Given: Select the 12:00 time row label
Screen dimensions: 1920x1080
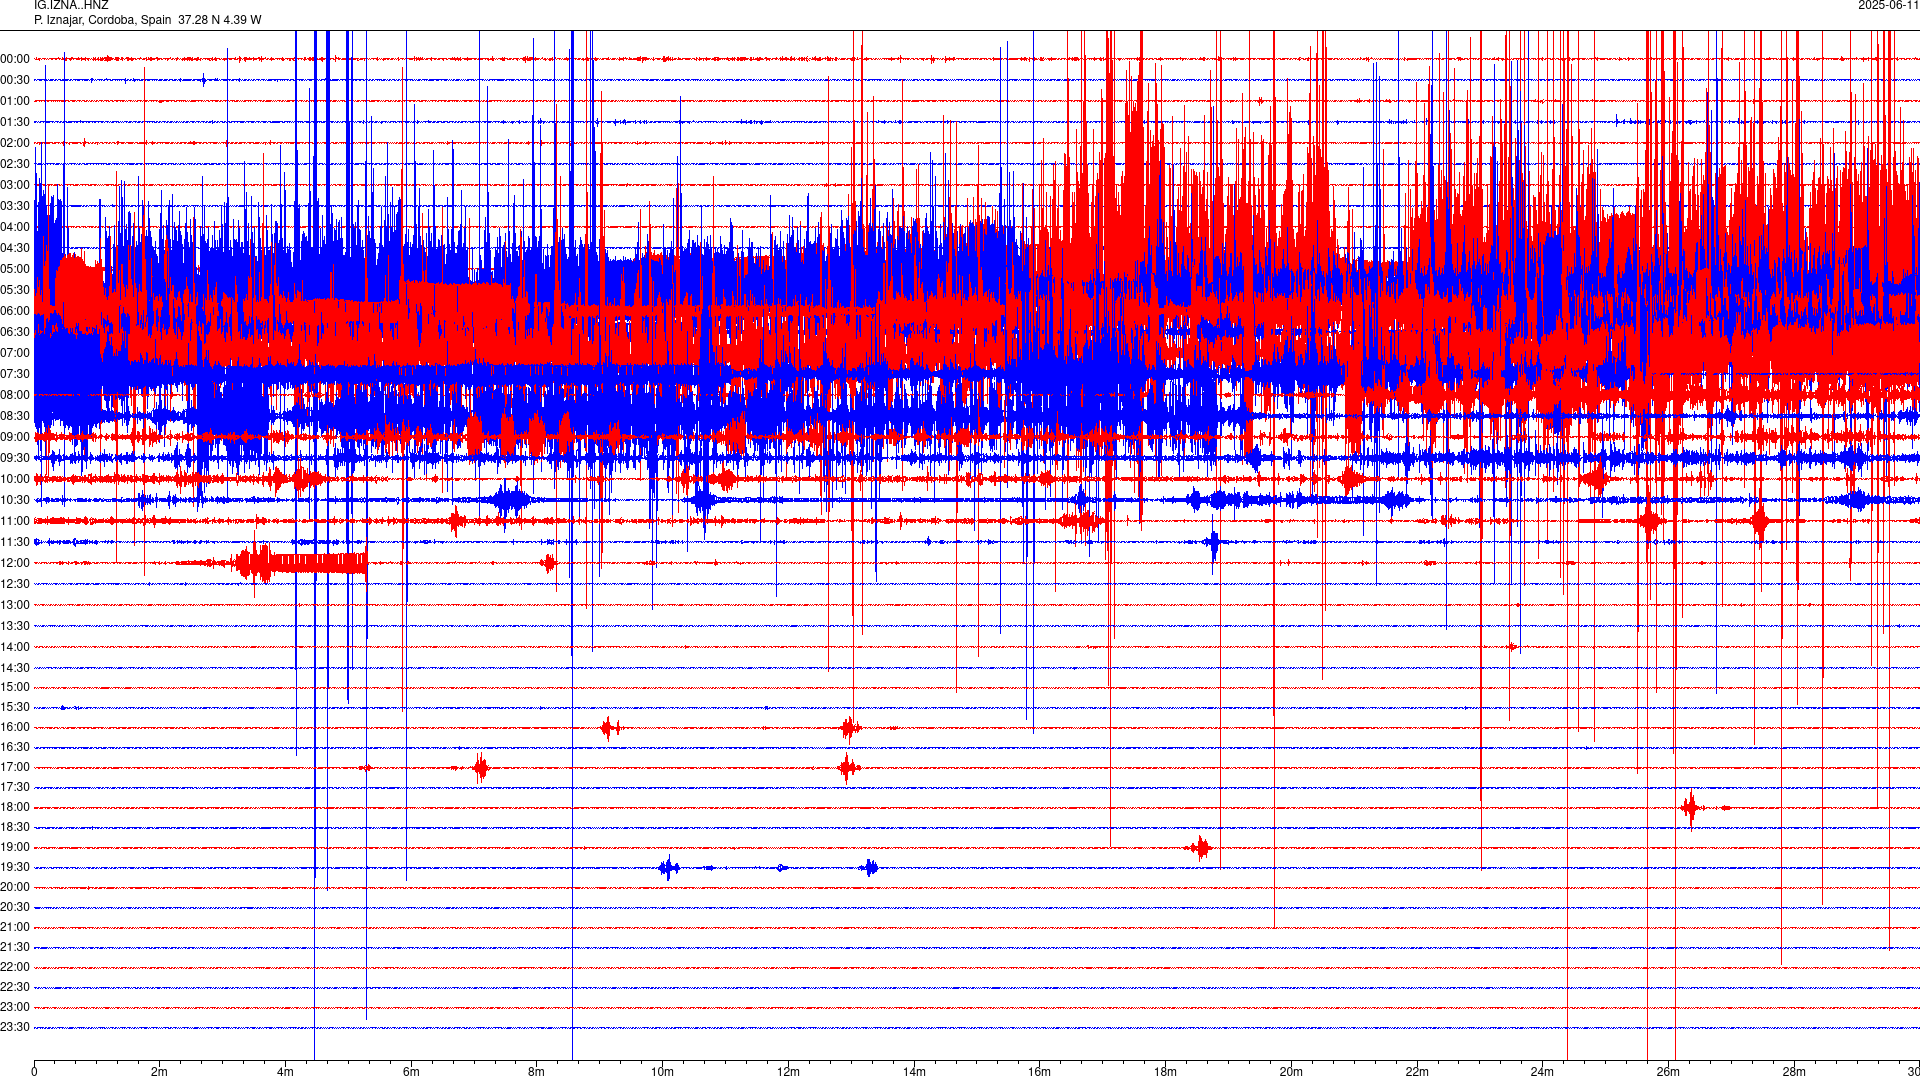Looking at the screenshot, I should [15, 563].
